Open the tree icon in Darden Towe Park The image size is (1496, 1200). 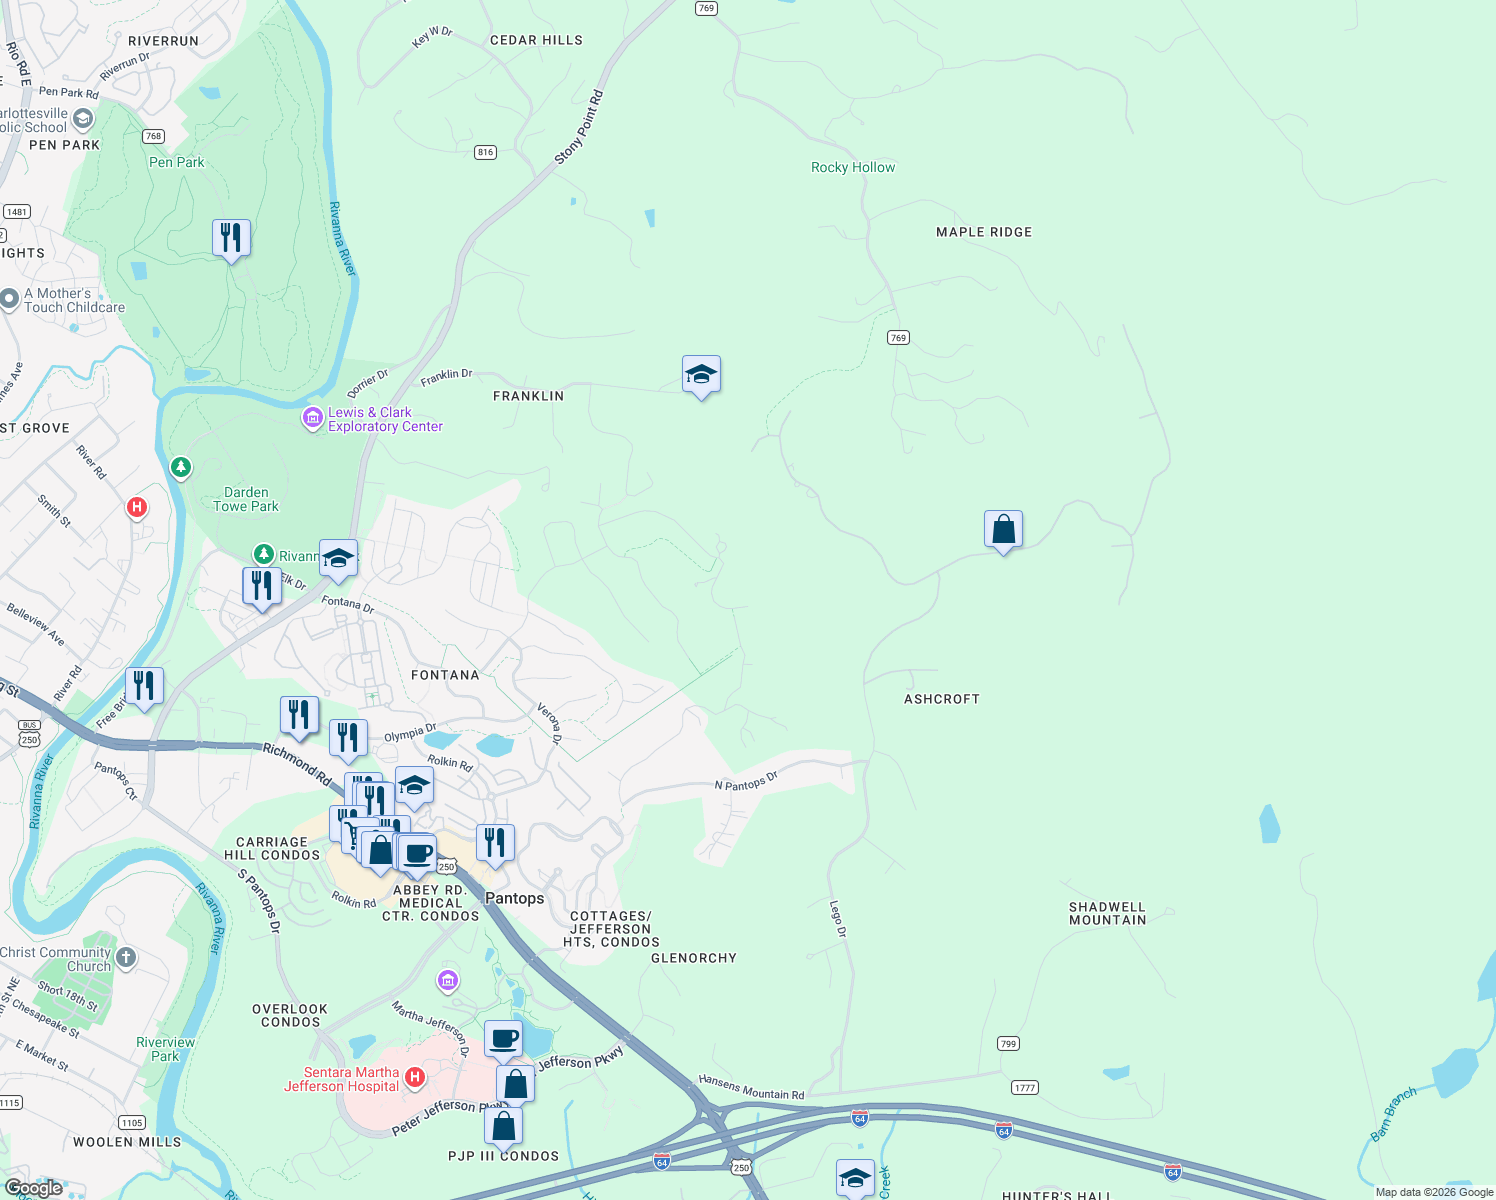(180, 469)
